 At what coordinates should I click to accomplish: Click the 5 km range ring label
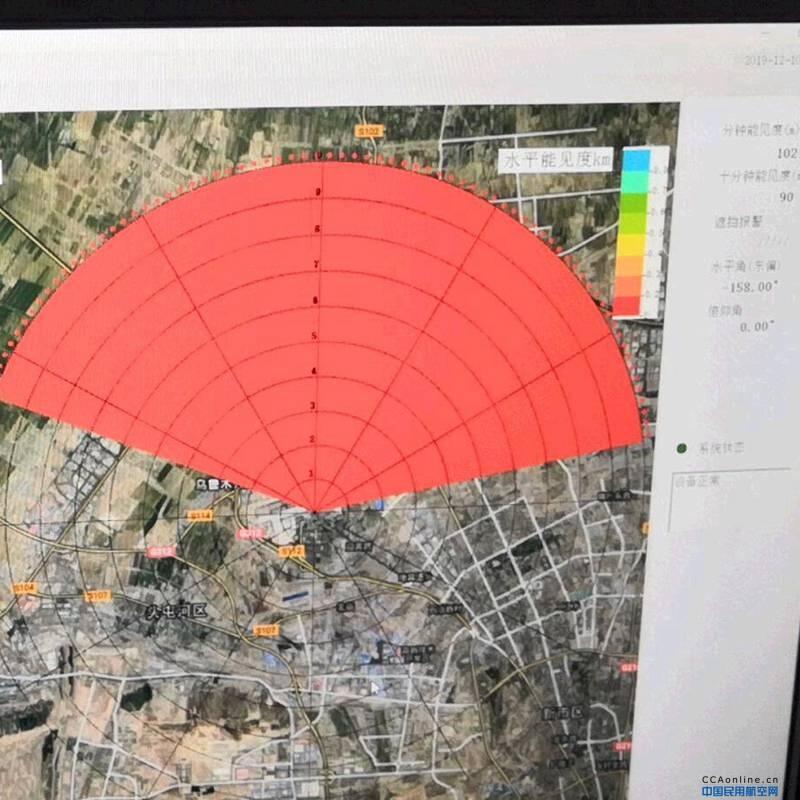(316, 336)
